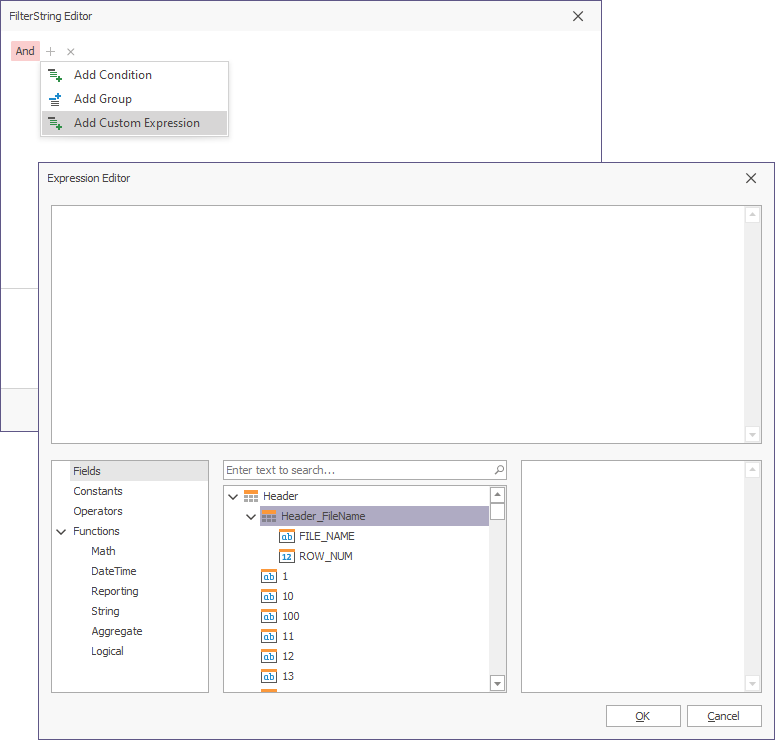The width and height of the screenshot is (775, 740).
Task: Click the ROW_NUM numeric field icon
Action: coord(287,557)
